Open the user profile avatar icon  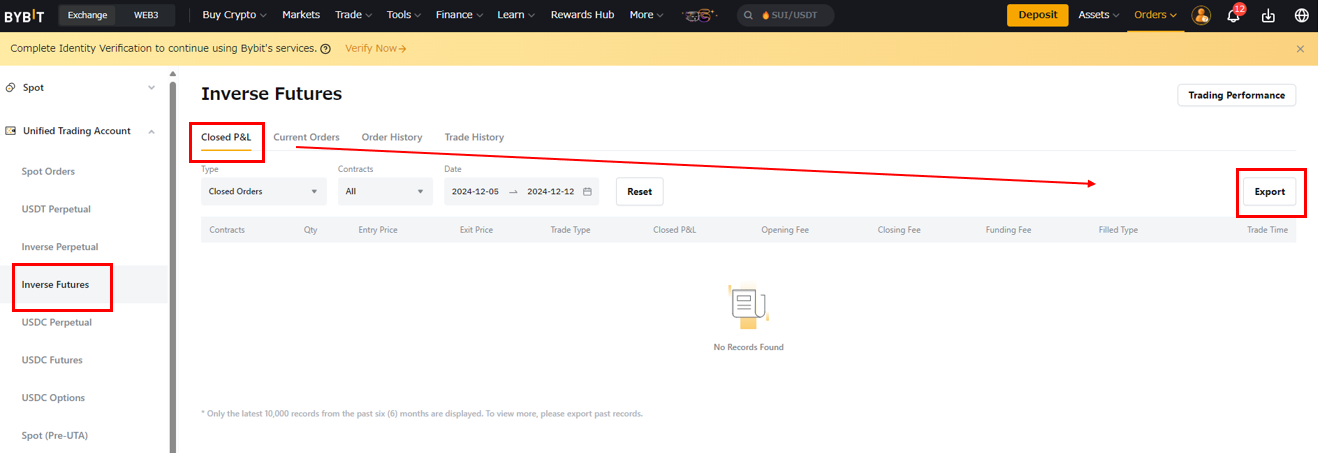1201,15
